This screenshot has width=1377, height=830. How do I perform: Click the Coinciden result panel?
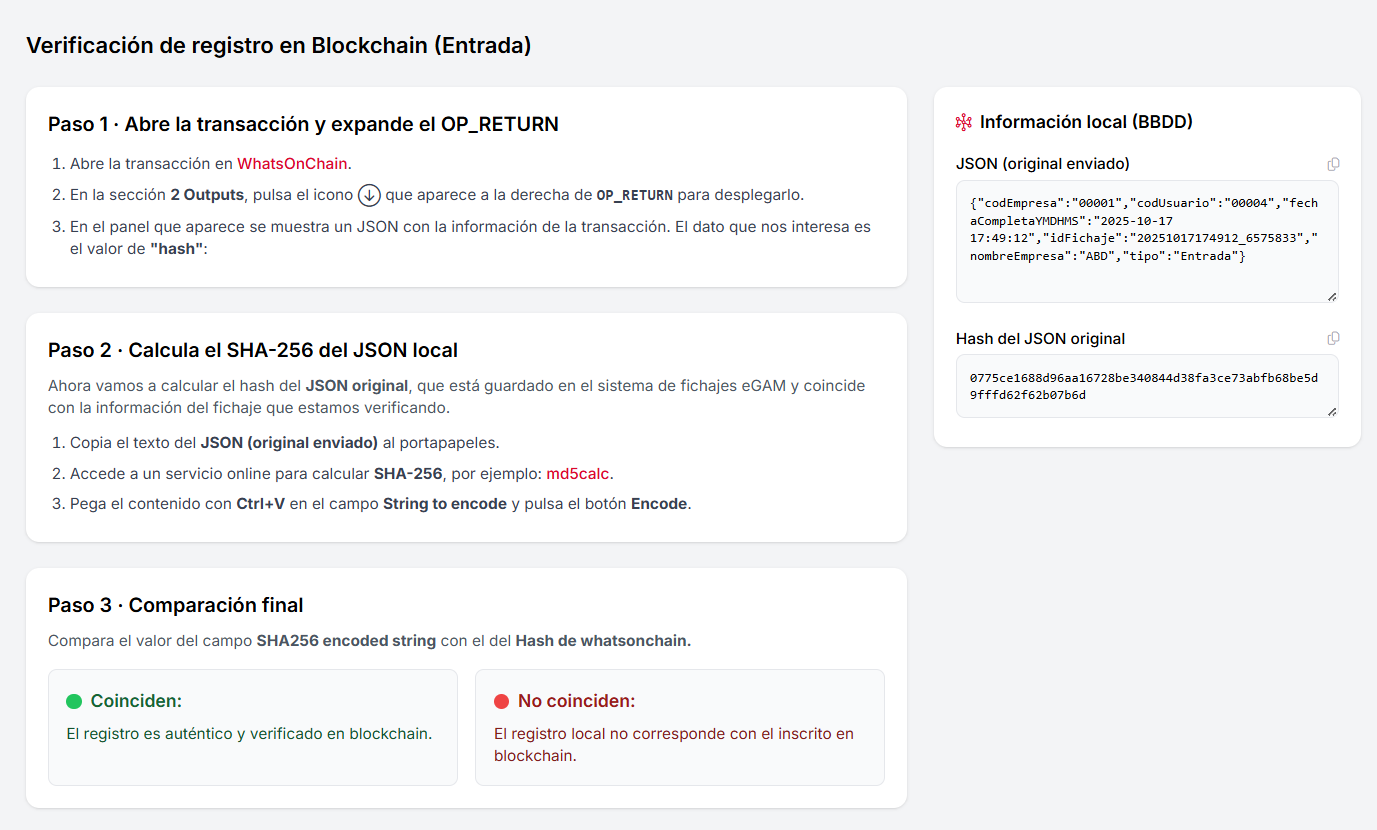(252, 728)
